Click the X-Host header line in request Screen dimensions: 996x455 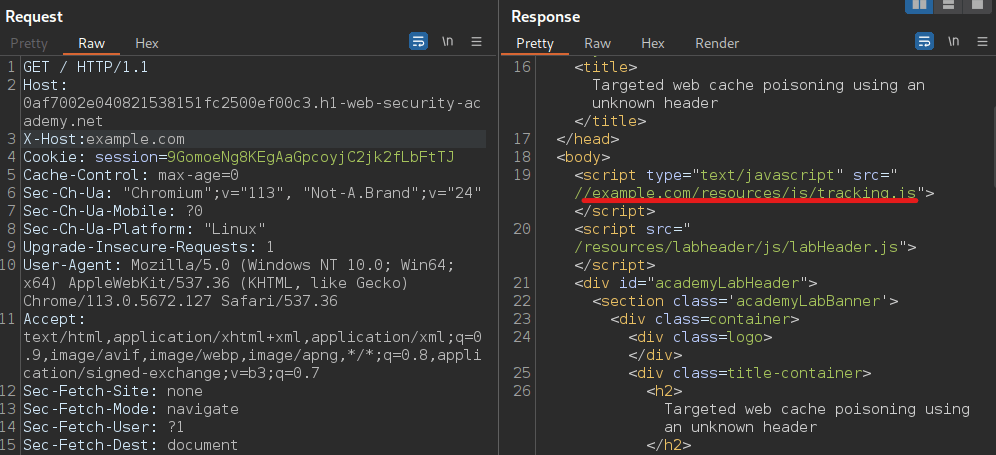click(104, 139)
